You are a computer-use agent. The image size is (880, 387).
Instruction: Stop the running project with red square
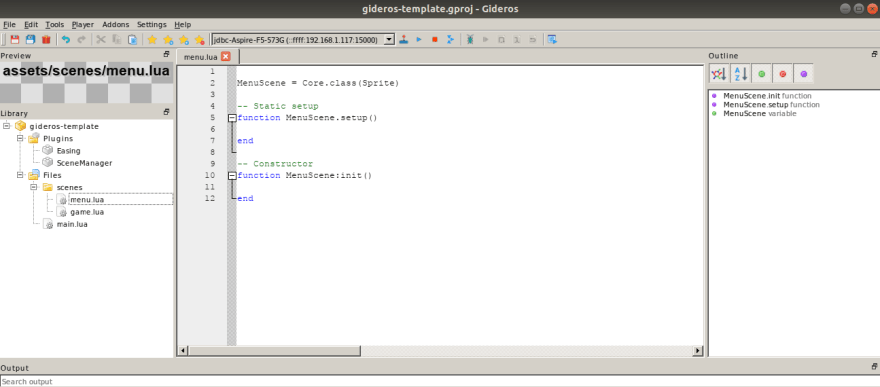(434, 40)
